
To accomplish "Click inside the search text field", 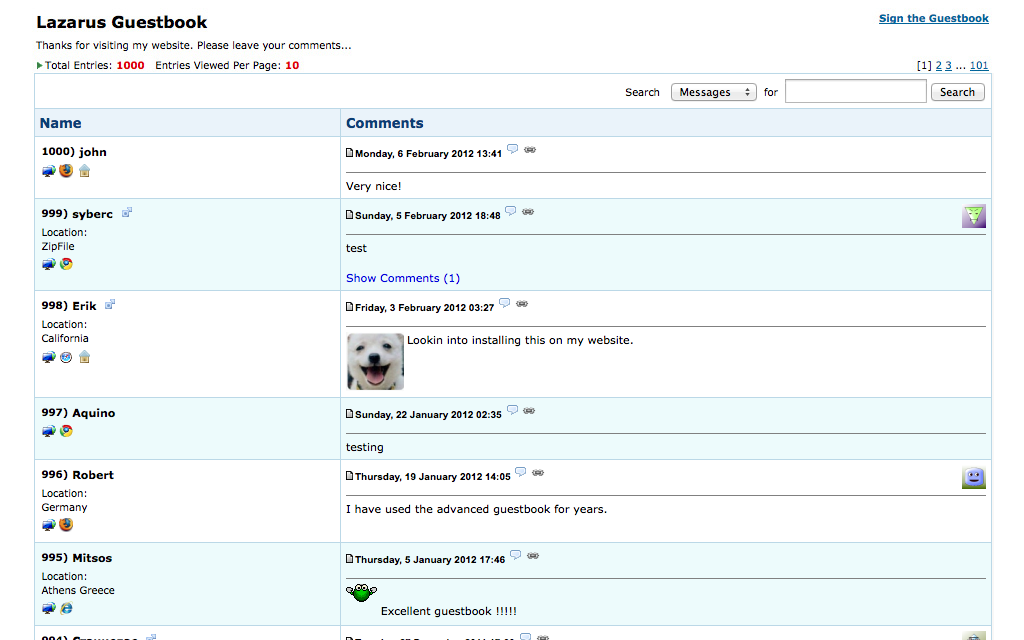I will [855, 92].
